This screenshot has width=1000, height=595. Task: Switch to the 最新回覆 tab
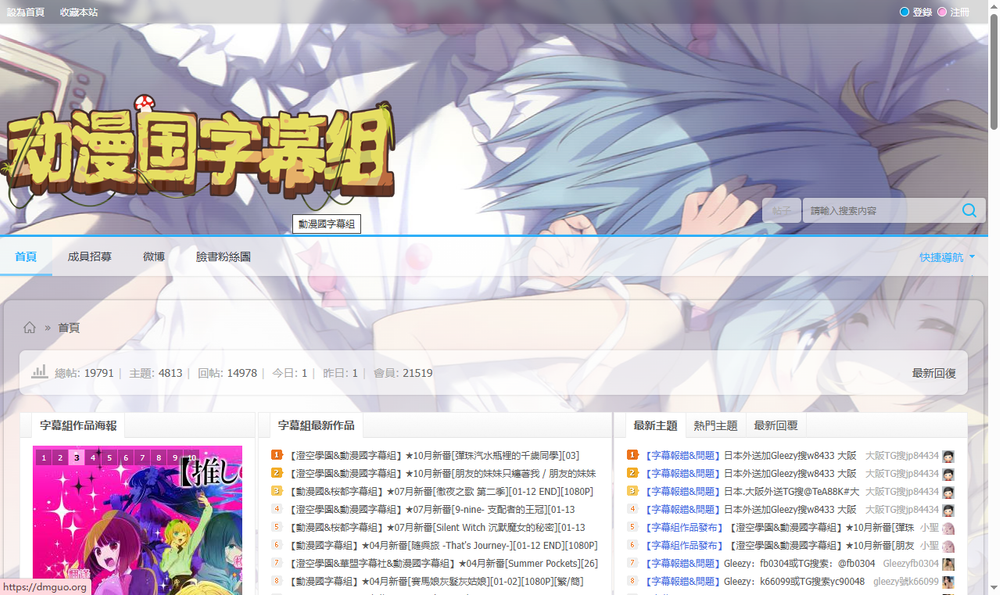coord(776,425)
